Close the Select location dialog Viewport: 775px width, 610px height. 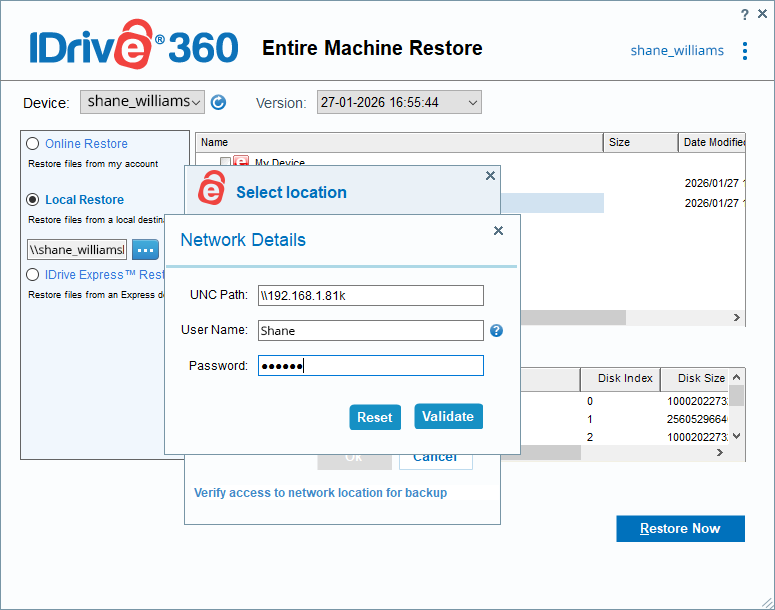click(x=490, y=176)
